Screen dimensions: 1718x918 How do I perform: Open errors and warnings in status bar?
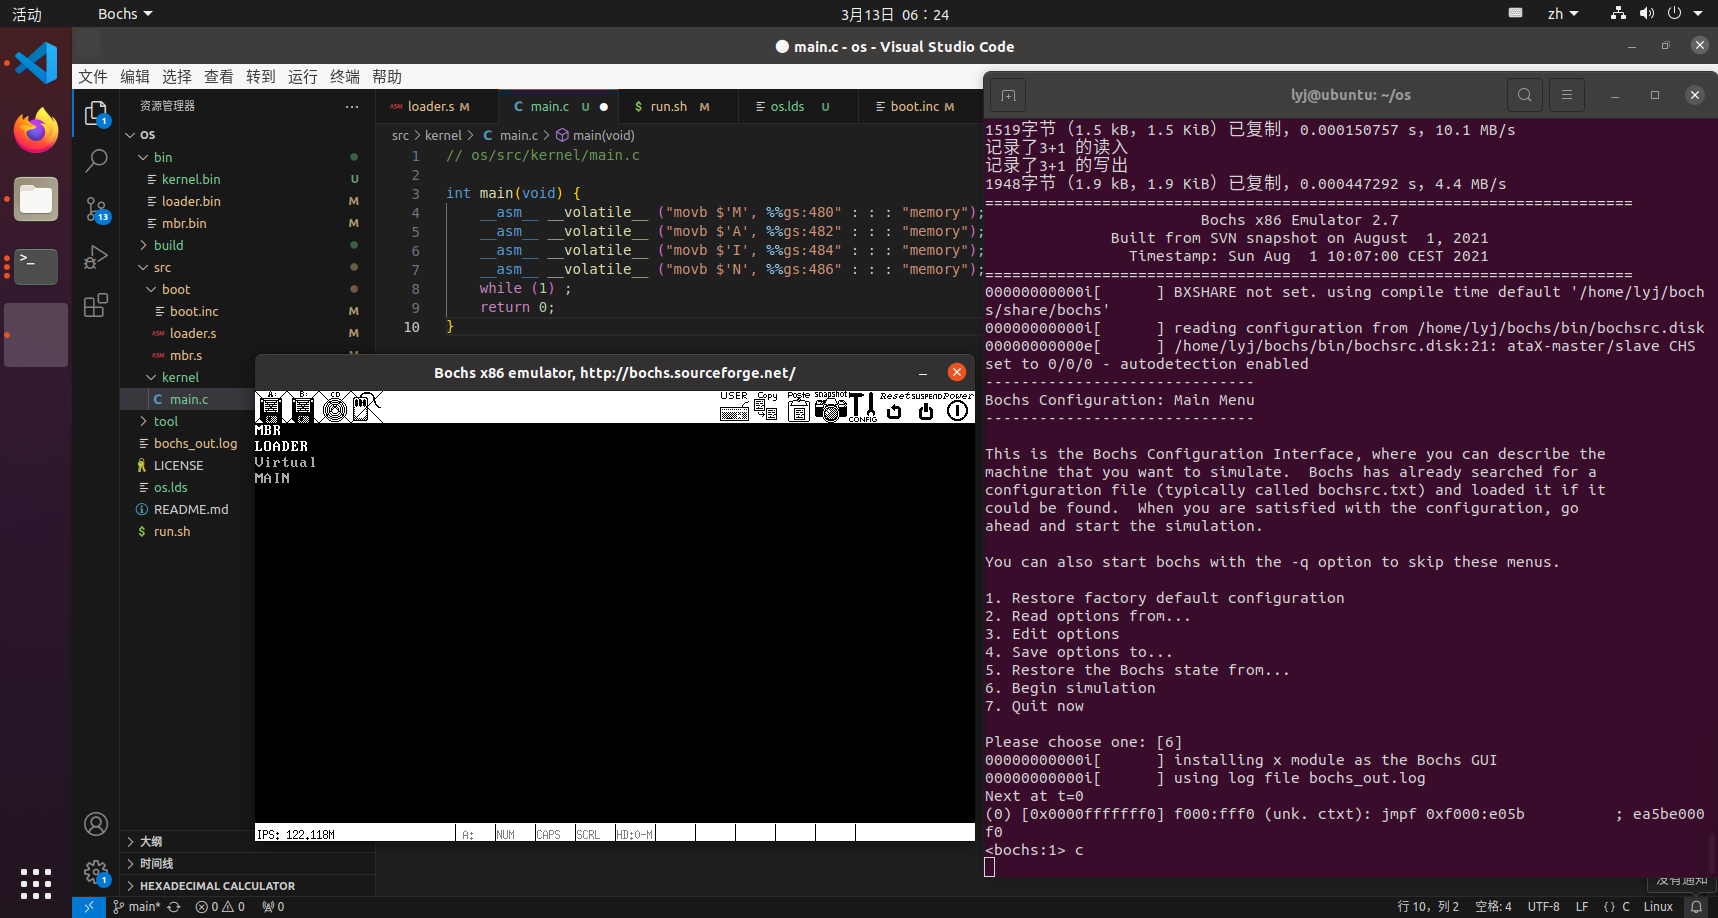(220, 907)
